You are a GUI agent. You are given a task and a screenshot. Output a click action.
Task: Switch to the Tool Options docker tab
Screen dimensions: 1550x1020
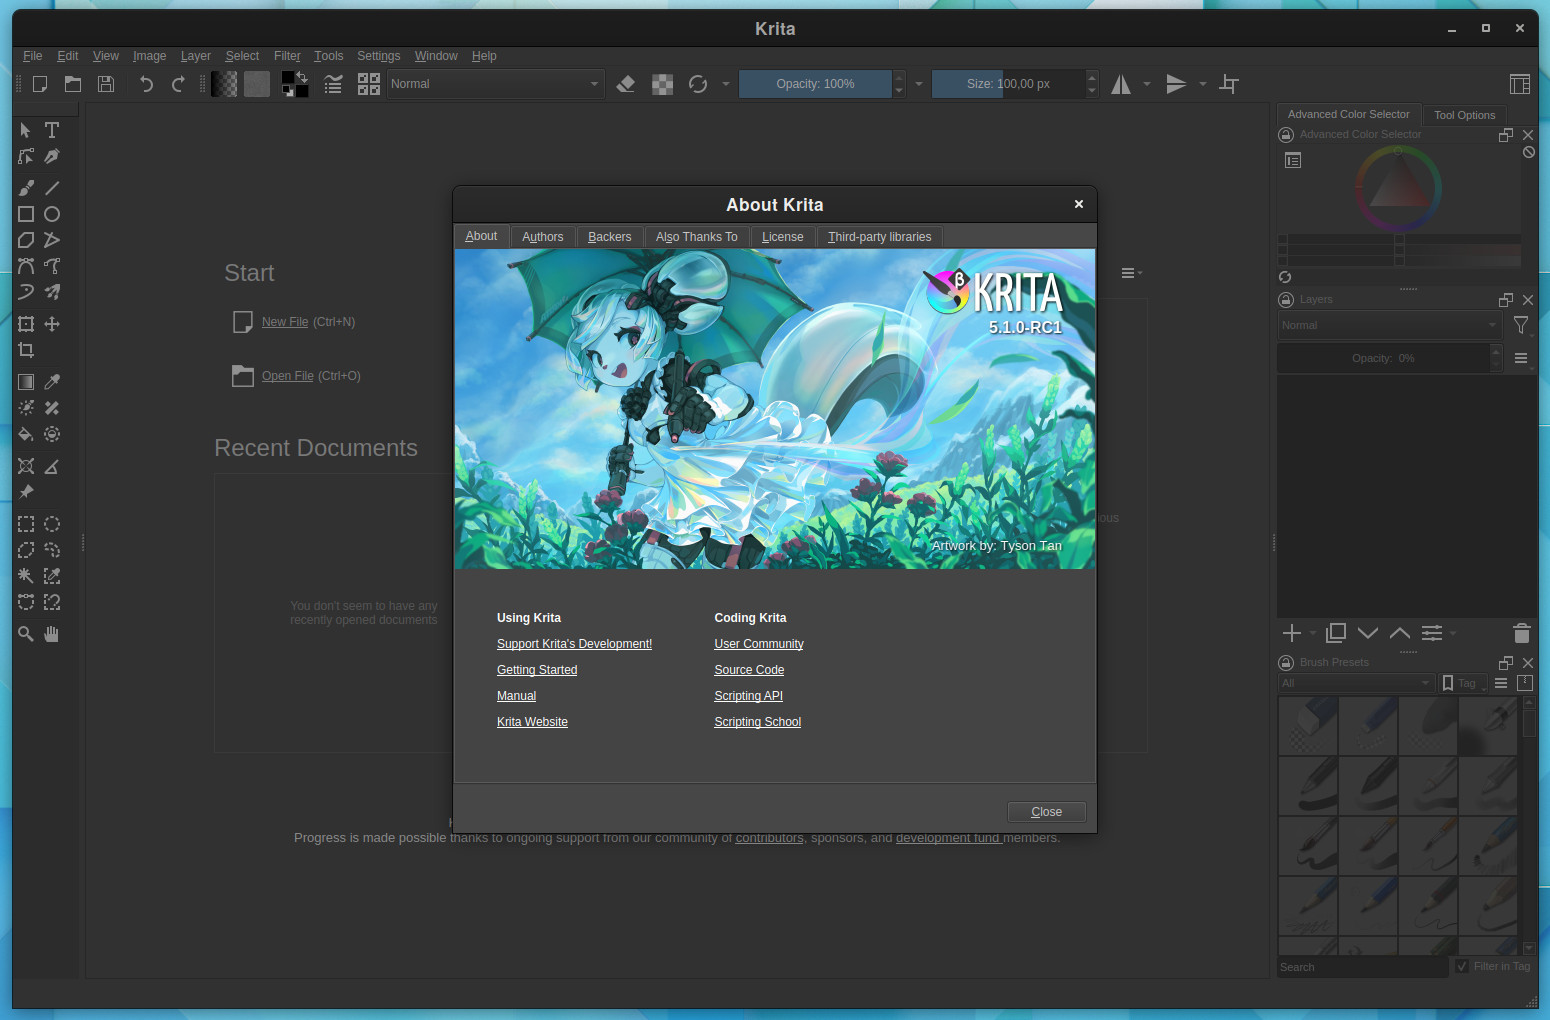click(x=1464, y=115)
